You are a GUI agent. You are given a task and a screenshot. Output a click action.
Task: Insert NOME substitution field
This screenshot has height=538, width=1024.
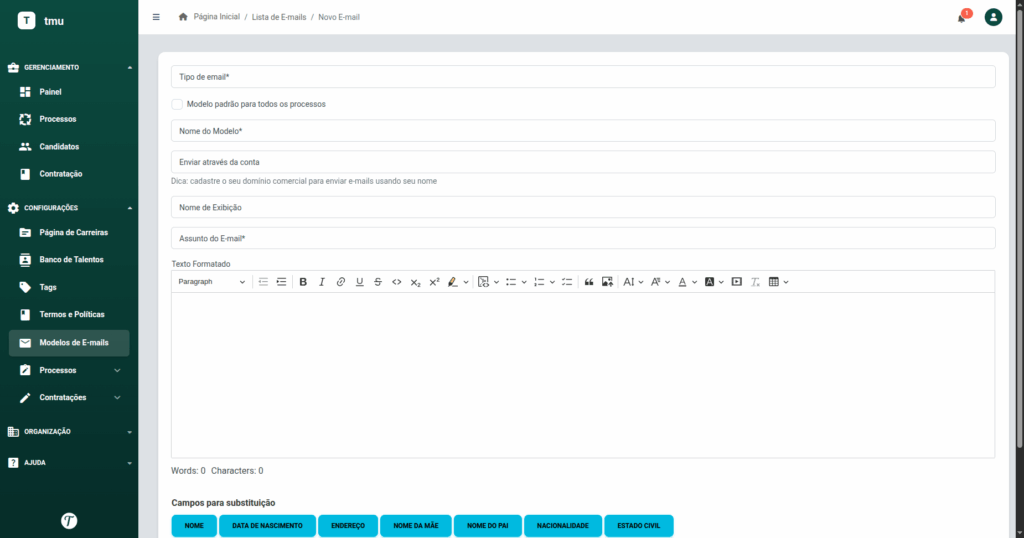click(x=194, y=526)
